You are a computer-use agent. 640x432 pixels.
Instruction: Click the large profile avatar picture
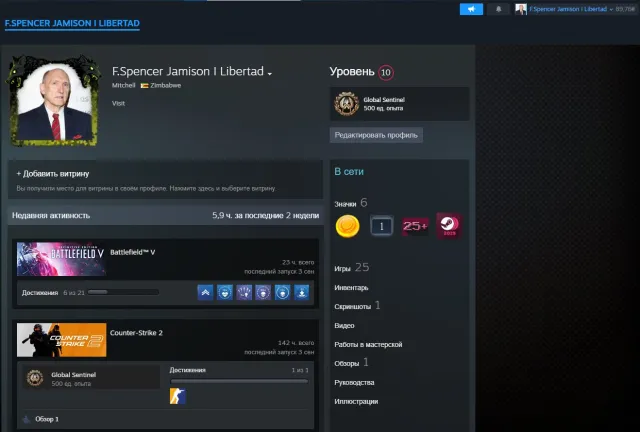click(x=54, y=102)
